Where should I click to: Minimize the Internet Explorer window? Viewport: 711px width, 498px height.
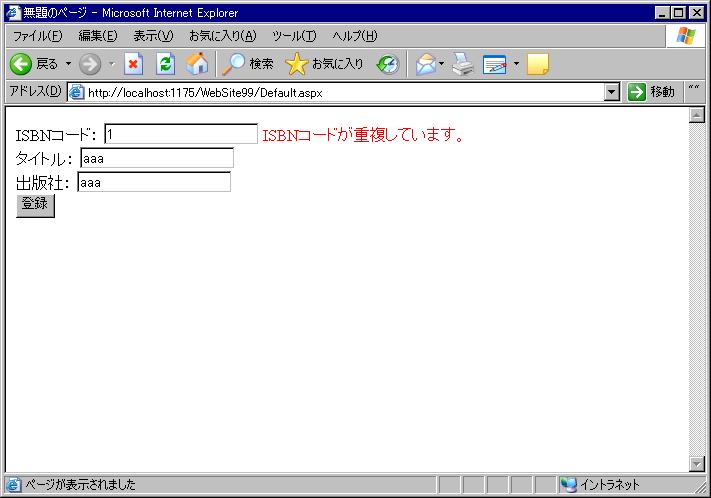coord(662,13)
